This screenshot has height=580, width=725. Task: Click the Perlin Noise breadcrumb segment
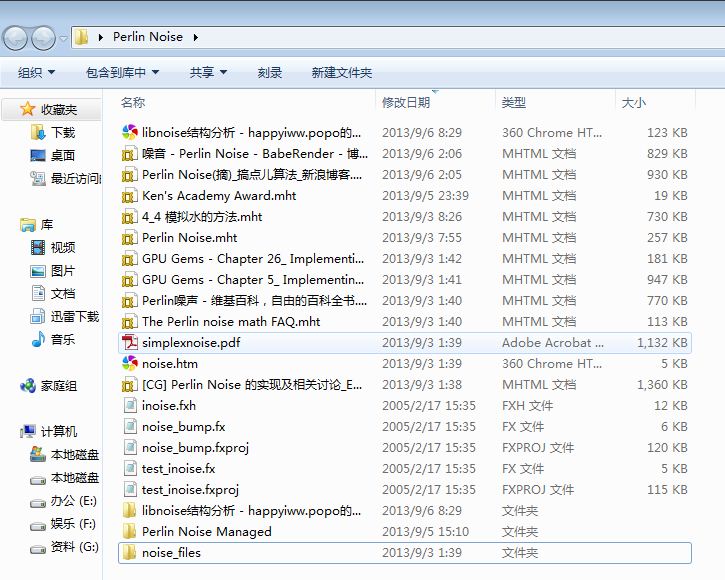click(148, 37)
